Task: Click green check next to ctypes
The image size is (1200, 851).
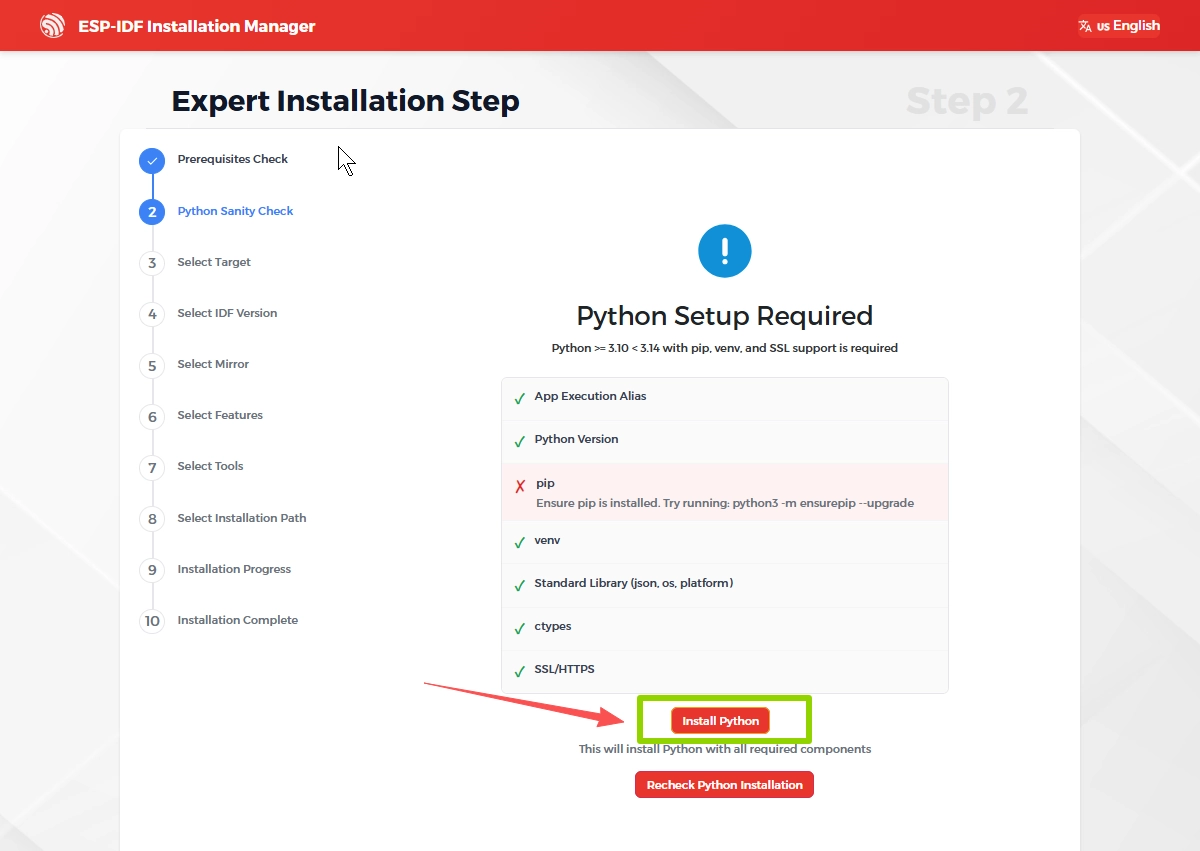Action: coord(520,629)
